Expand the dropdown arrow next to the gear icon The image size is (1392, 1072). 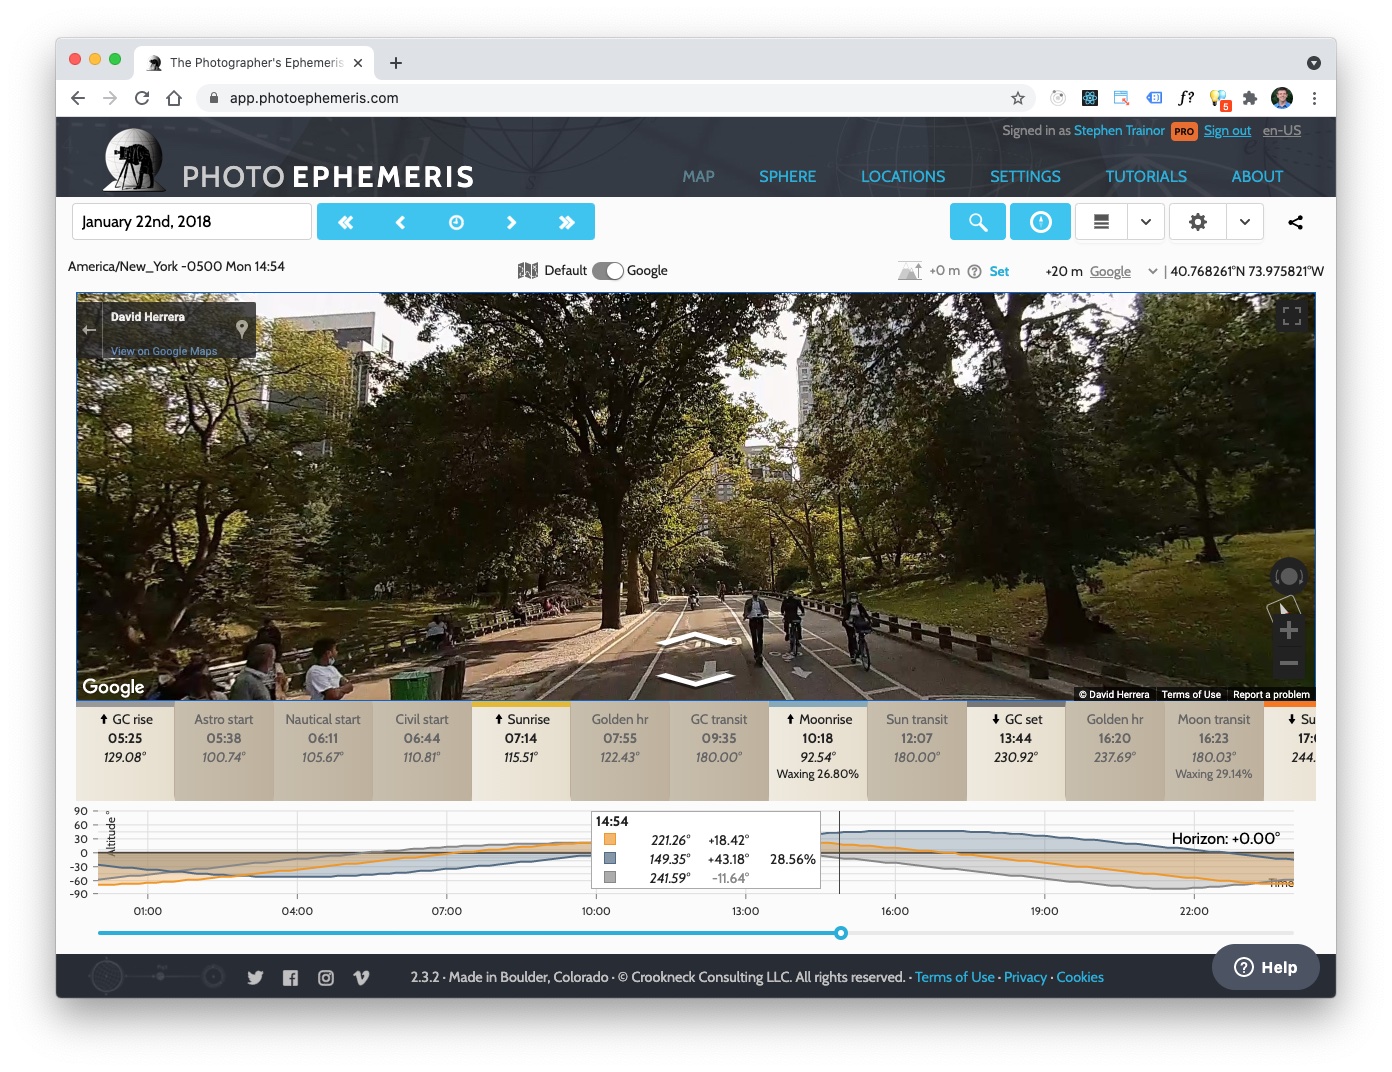click(1245, 222)
